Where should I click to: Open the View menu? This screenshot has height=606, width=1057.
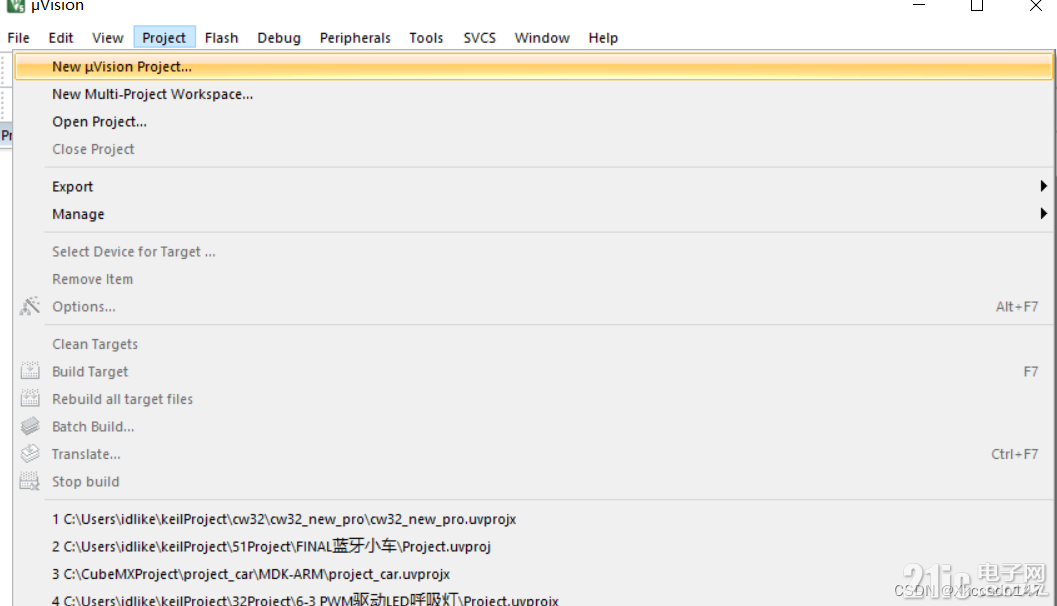point(108,38)
